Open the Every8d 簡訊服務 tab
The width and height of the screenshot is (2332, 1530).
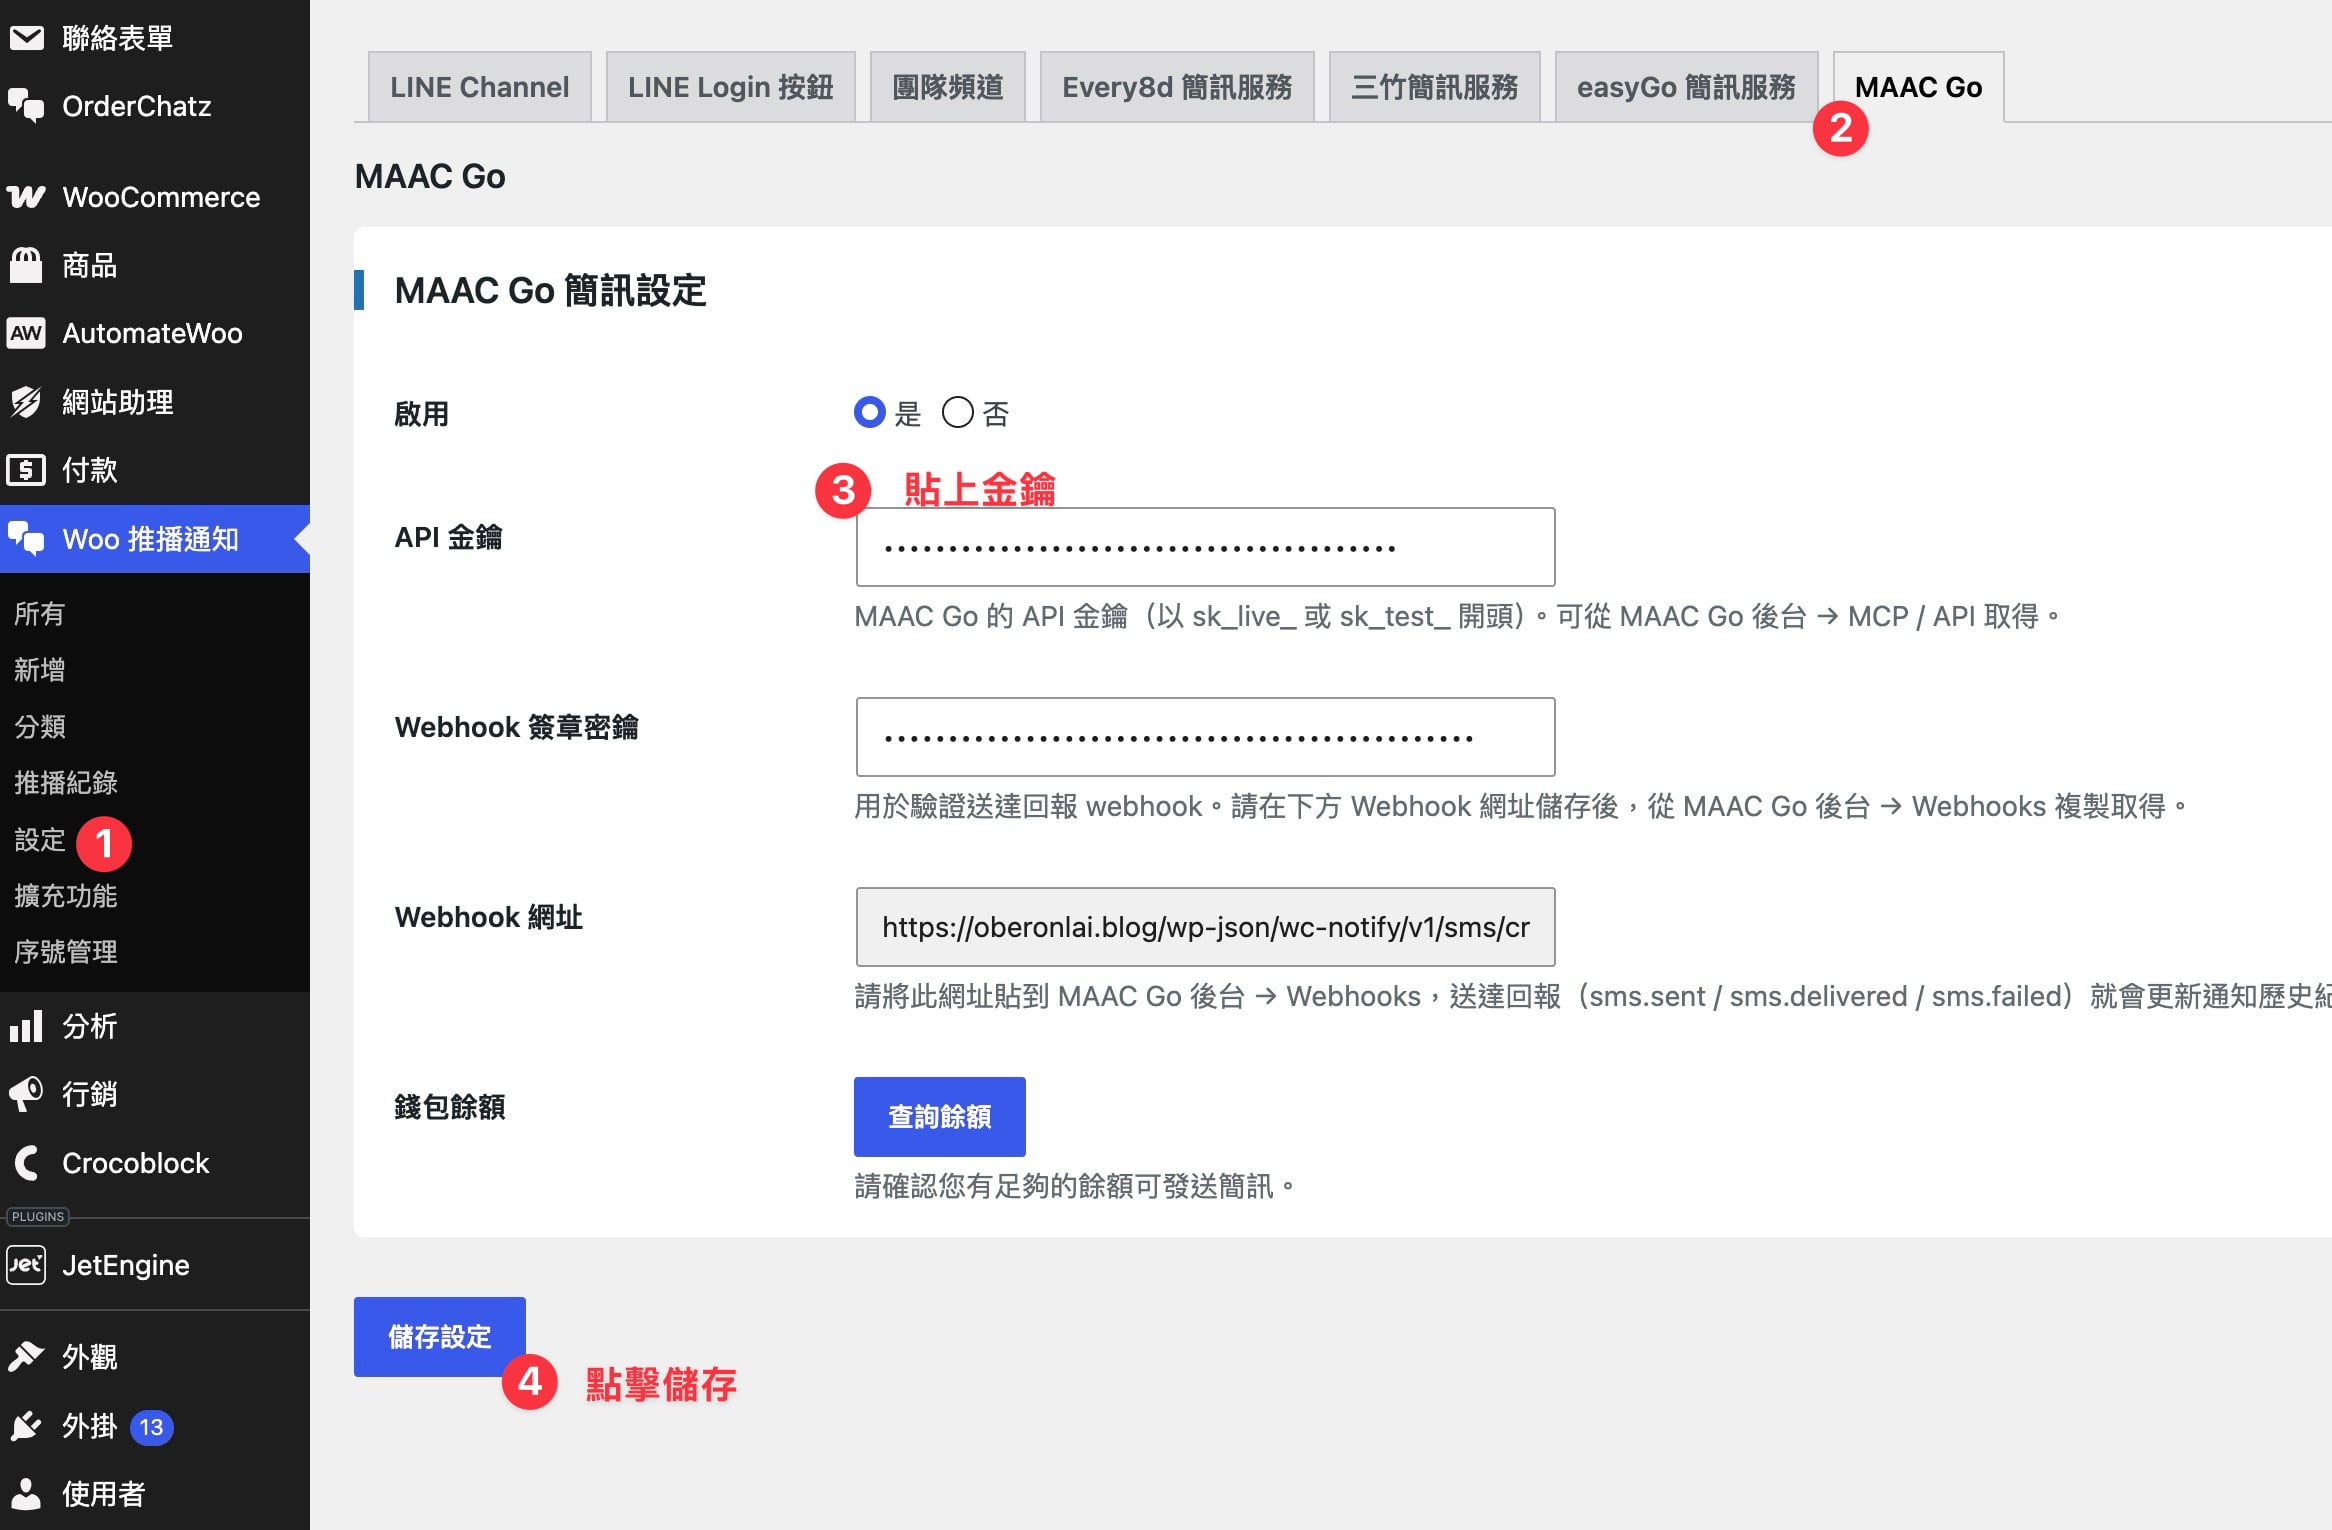(x=1177, y=87)
